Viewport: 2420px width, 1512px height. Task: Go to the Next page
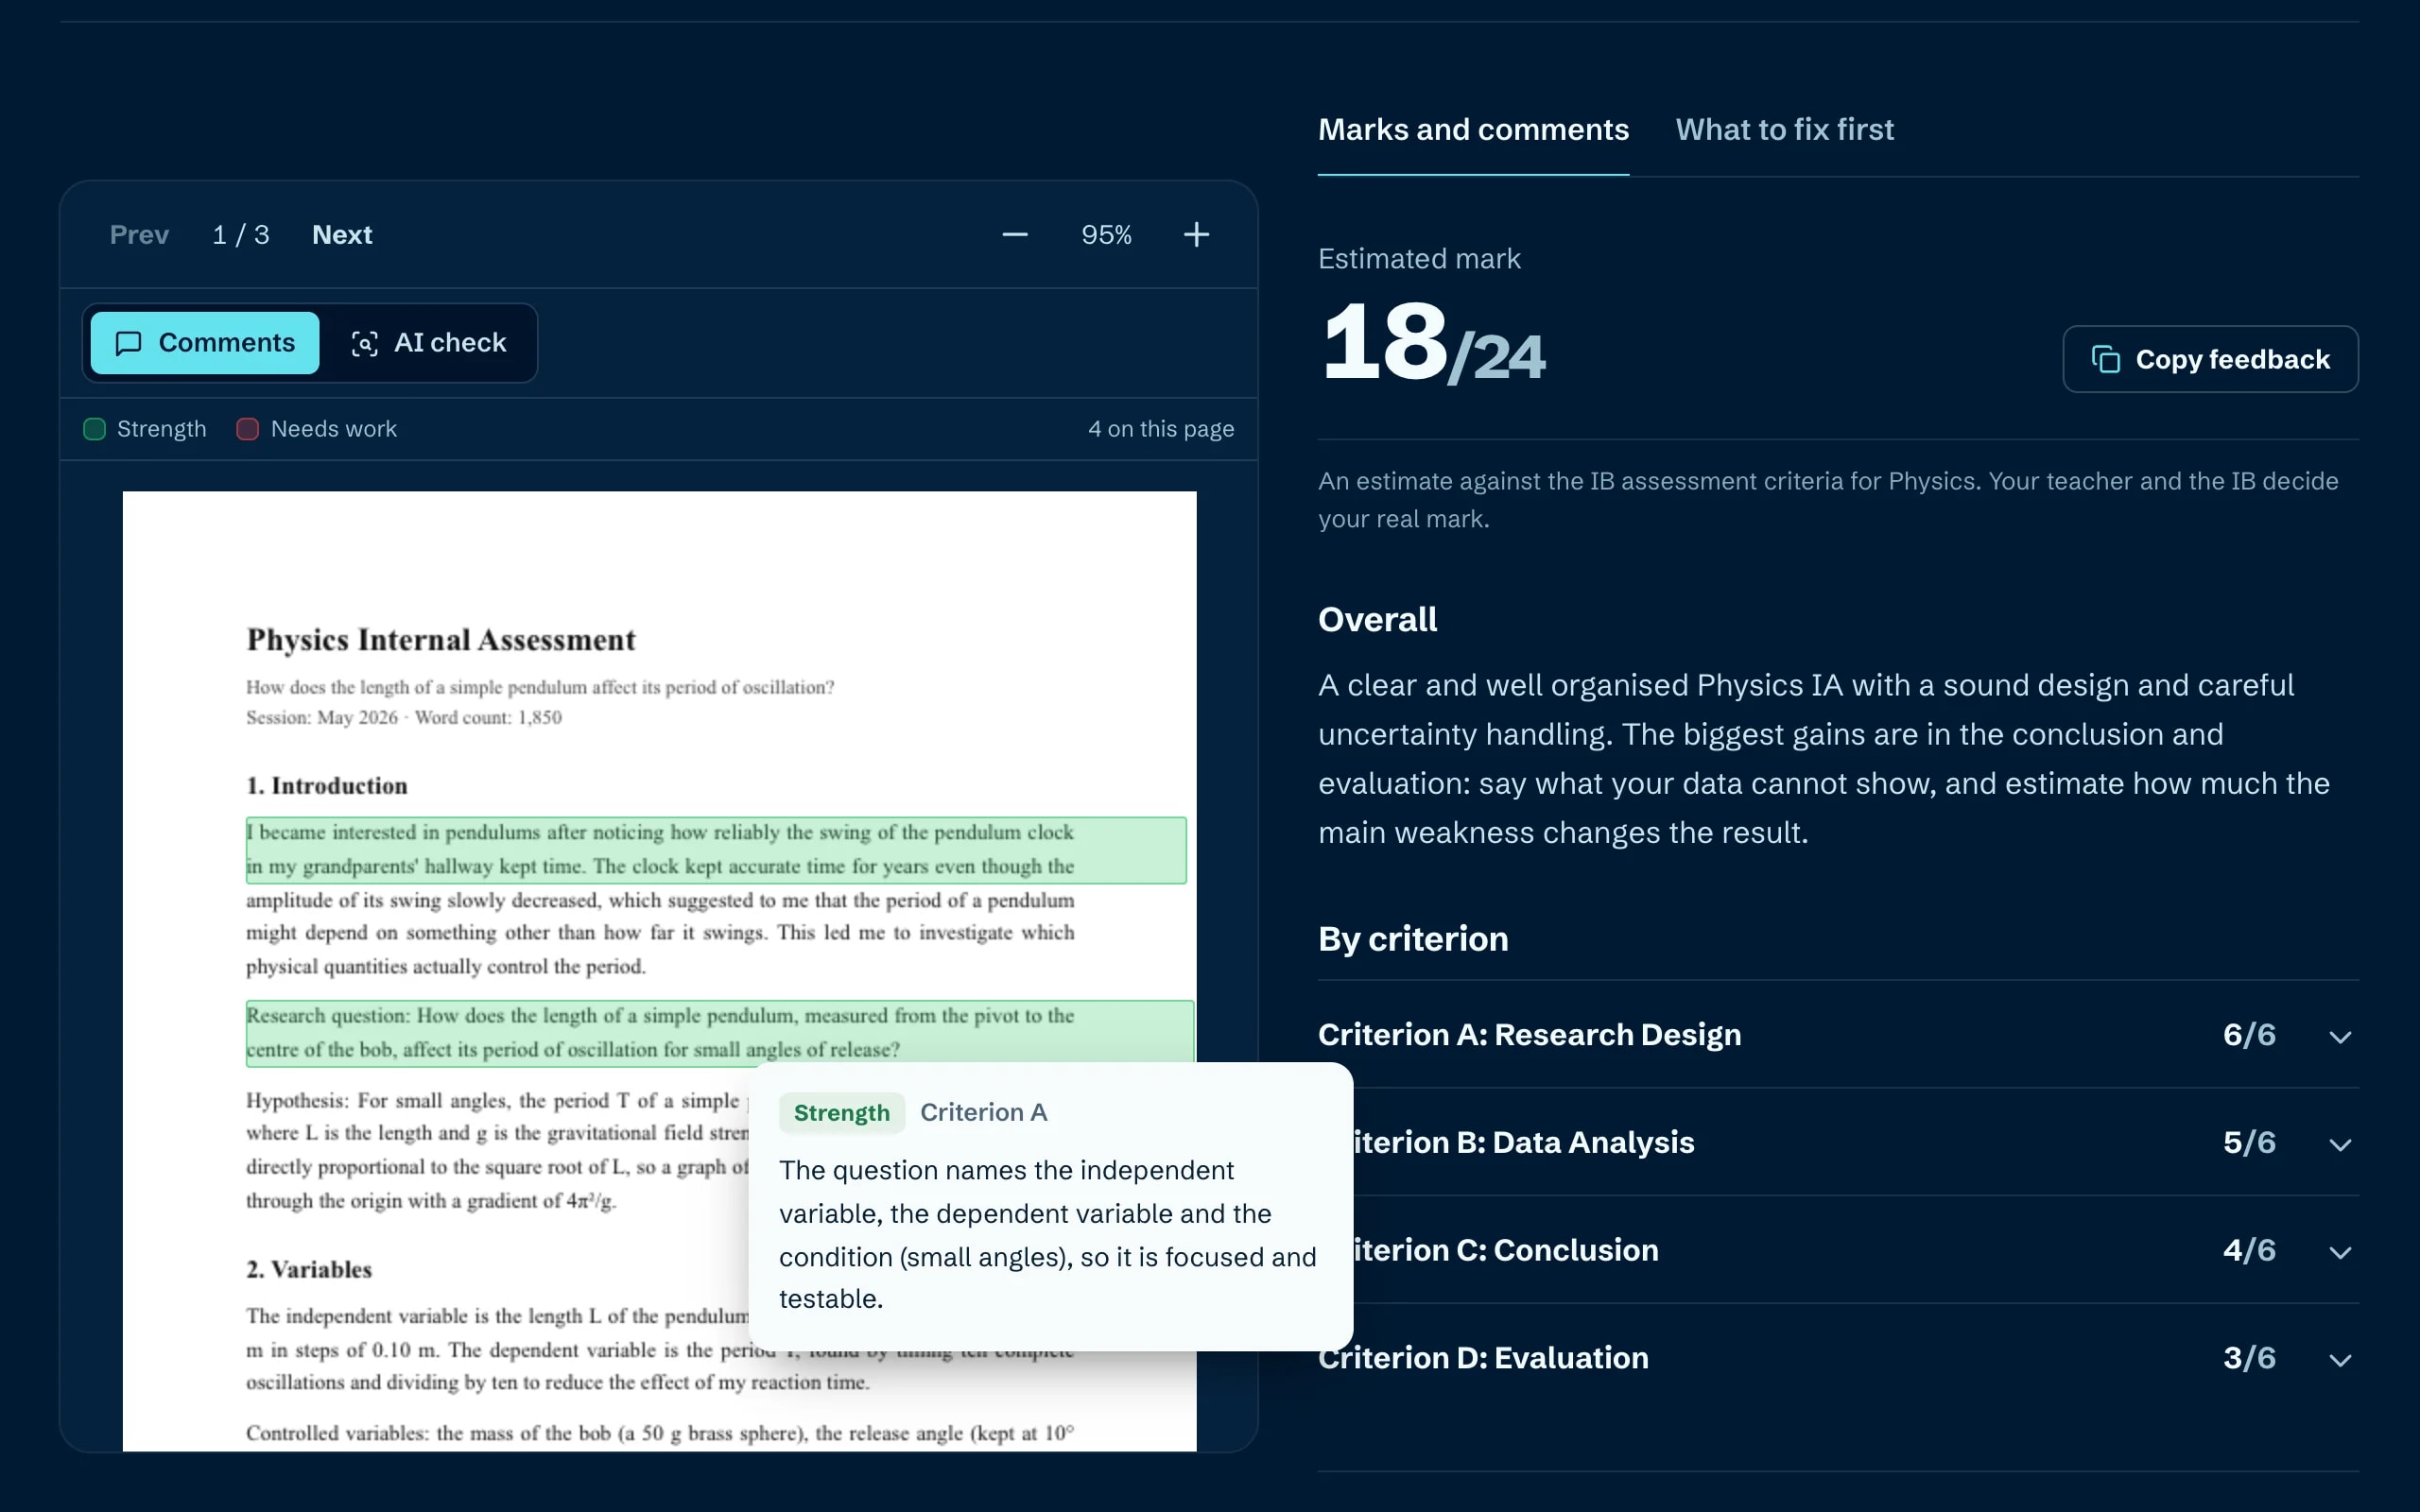pos(342,235)
